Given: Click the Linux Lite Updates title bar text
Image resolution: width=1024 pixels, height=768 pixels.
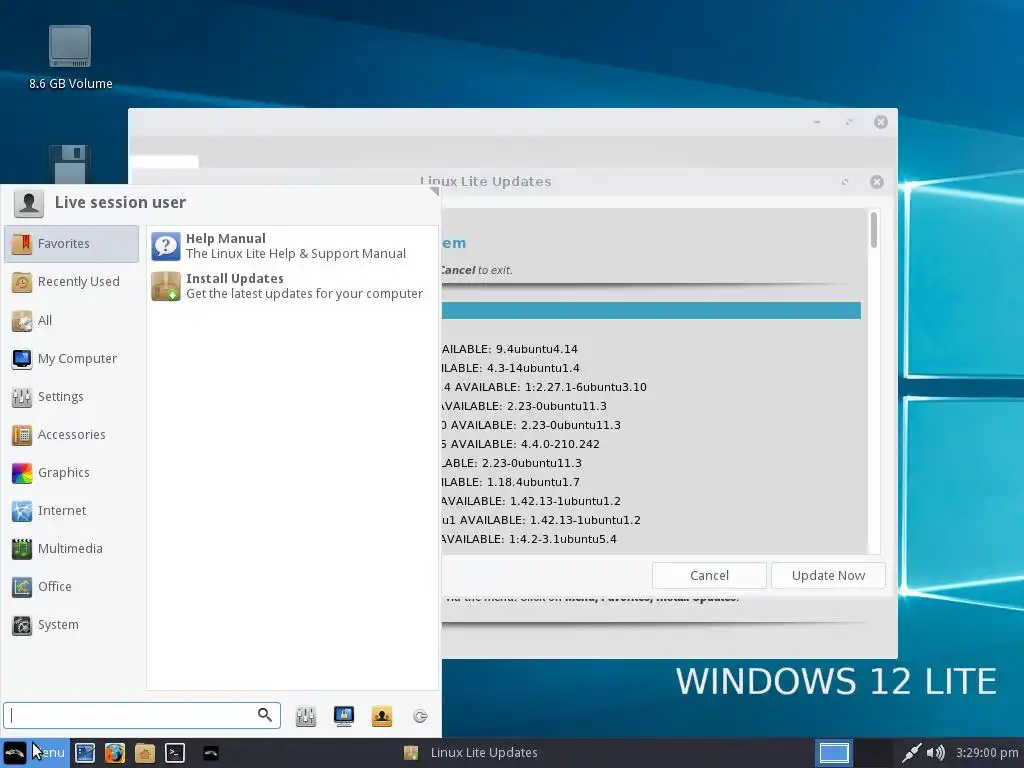Looking at the screenshot, I should click(486, 182).
